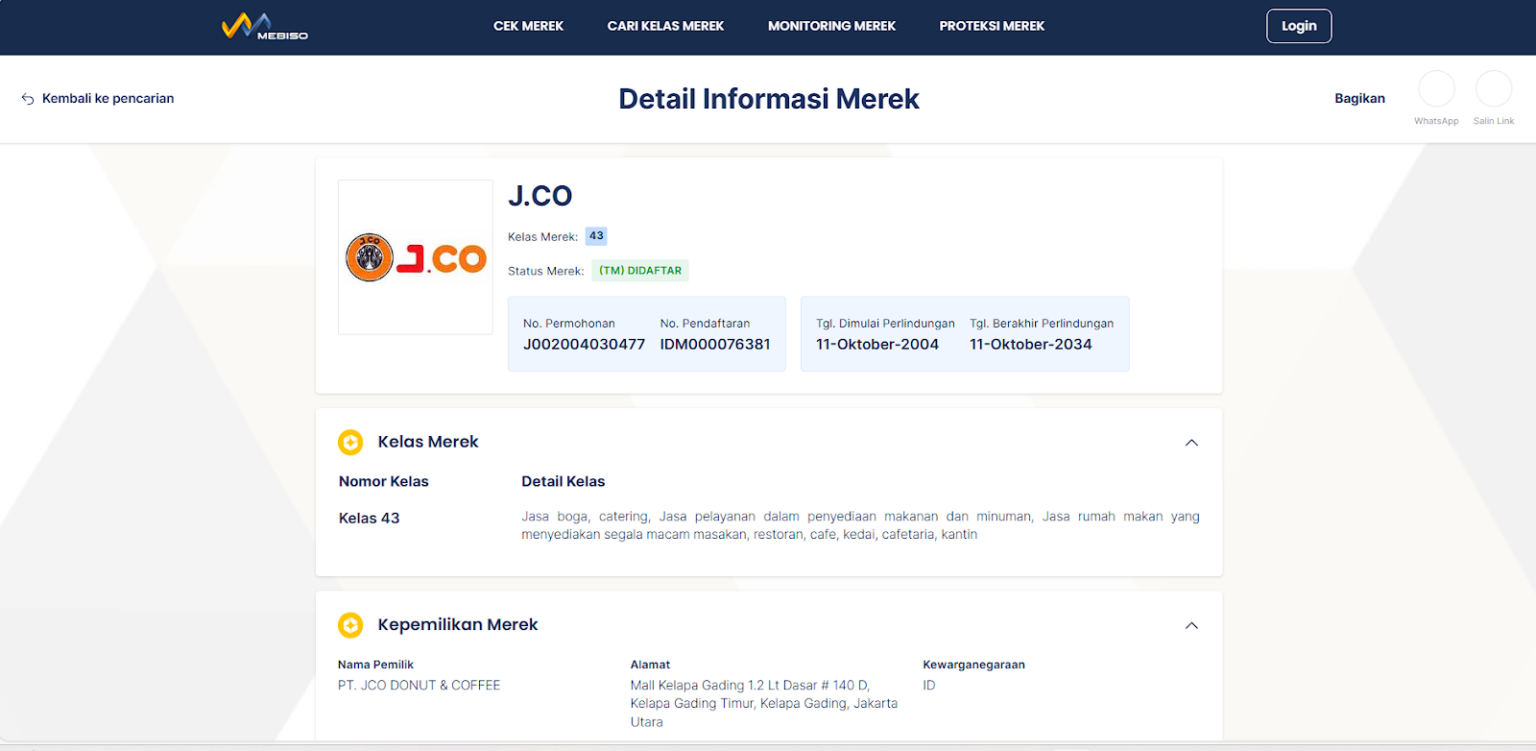Select the J.CO trademark logo image
Viewport: 1536px width, 751px height.
pos(415,256)
